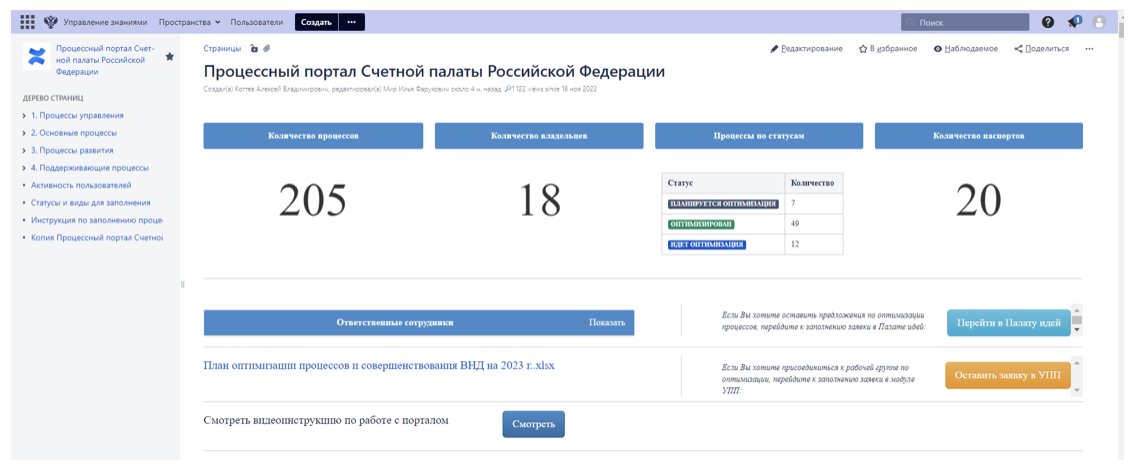Open the page more actions ellipsis
Image resolution: width=1140 pixels, height=474 pixels.
coord(1089,49)
